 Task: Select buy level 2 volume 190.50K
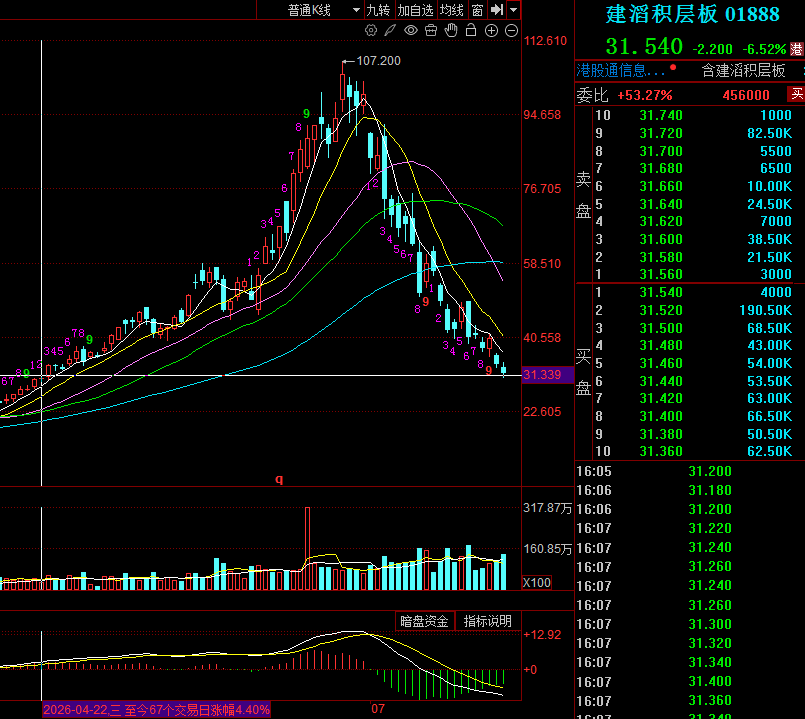click(x=765, y=310)
